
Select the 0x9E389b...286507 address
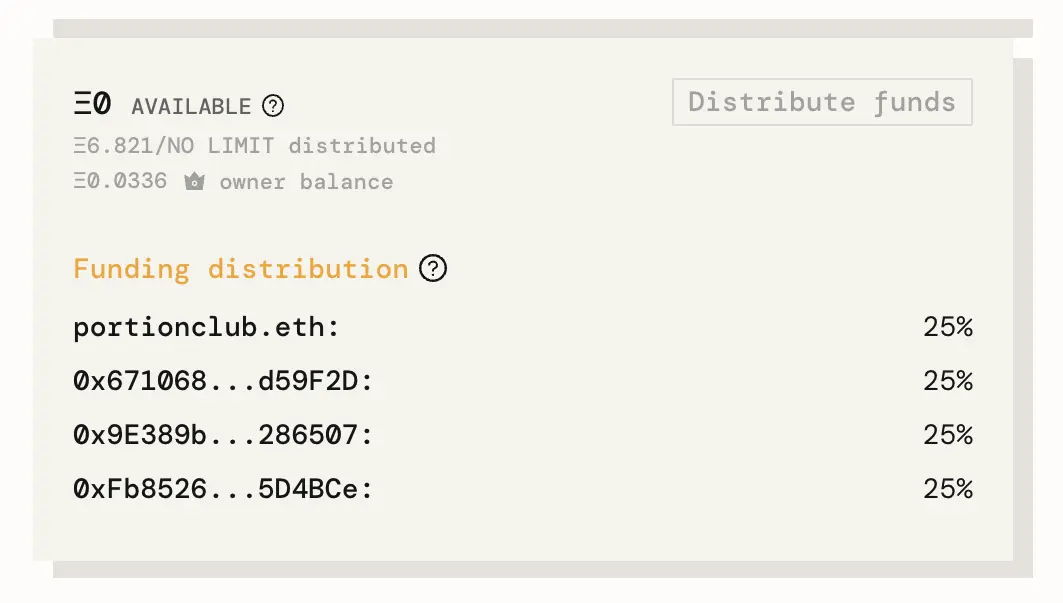pos(216,436)
